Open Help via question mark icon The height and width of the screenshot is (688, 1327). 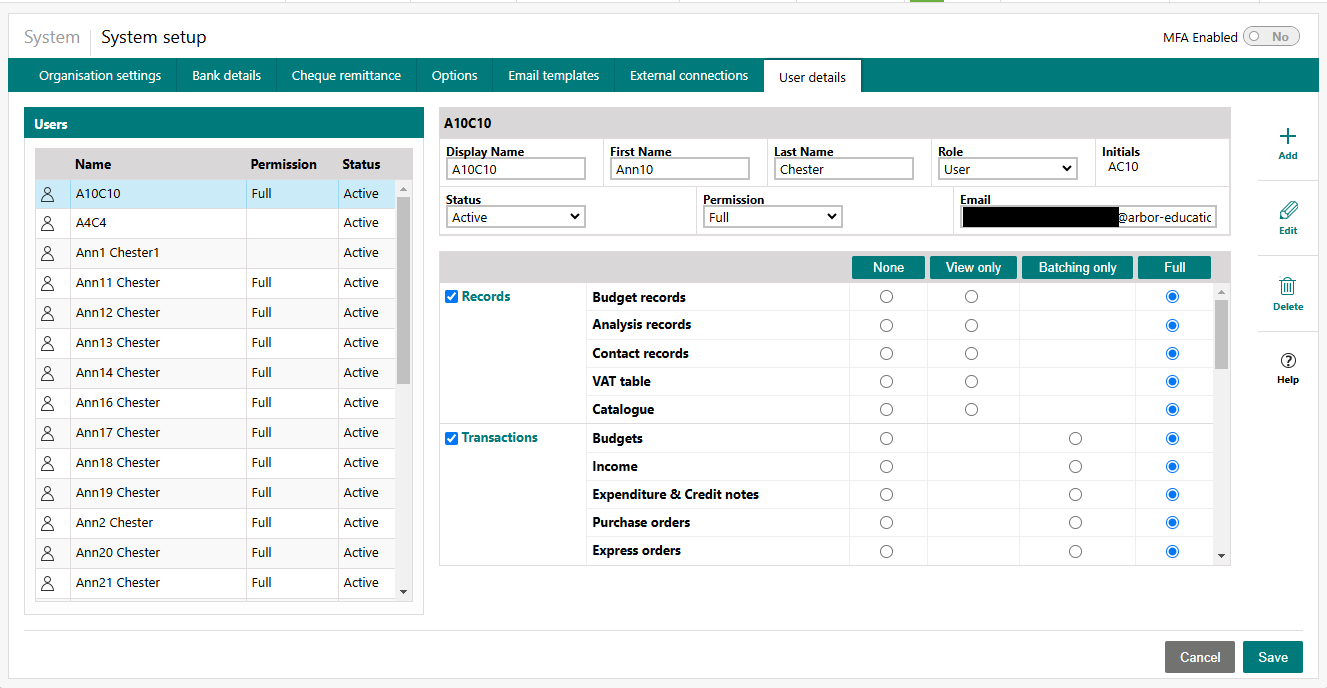coord(1288,361)
